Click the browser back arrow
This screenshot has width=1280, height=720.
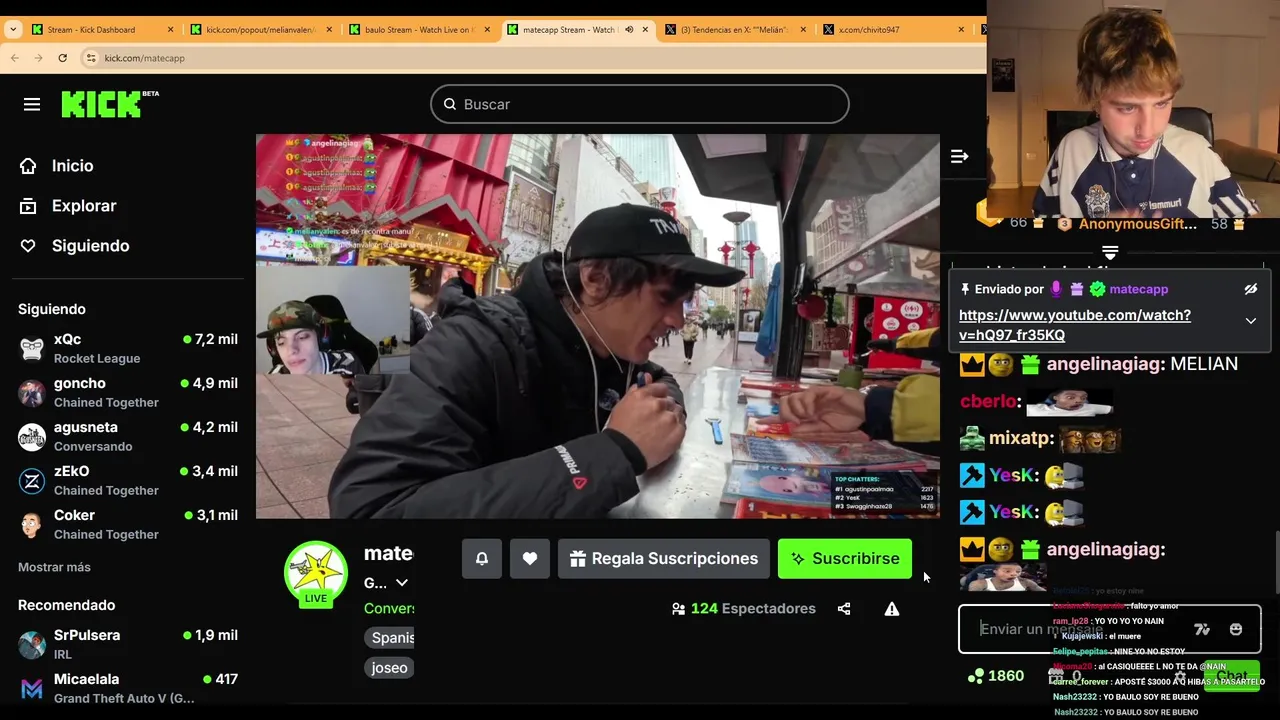pos(14,58)
